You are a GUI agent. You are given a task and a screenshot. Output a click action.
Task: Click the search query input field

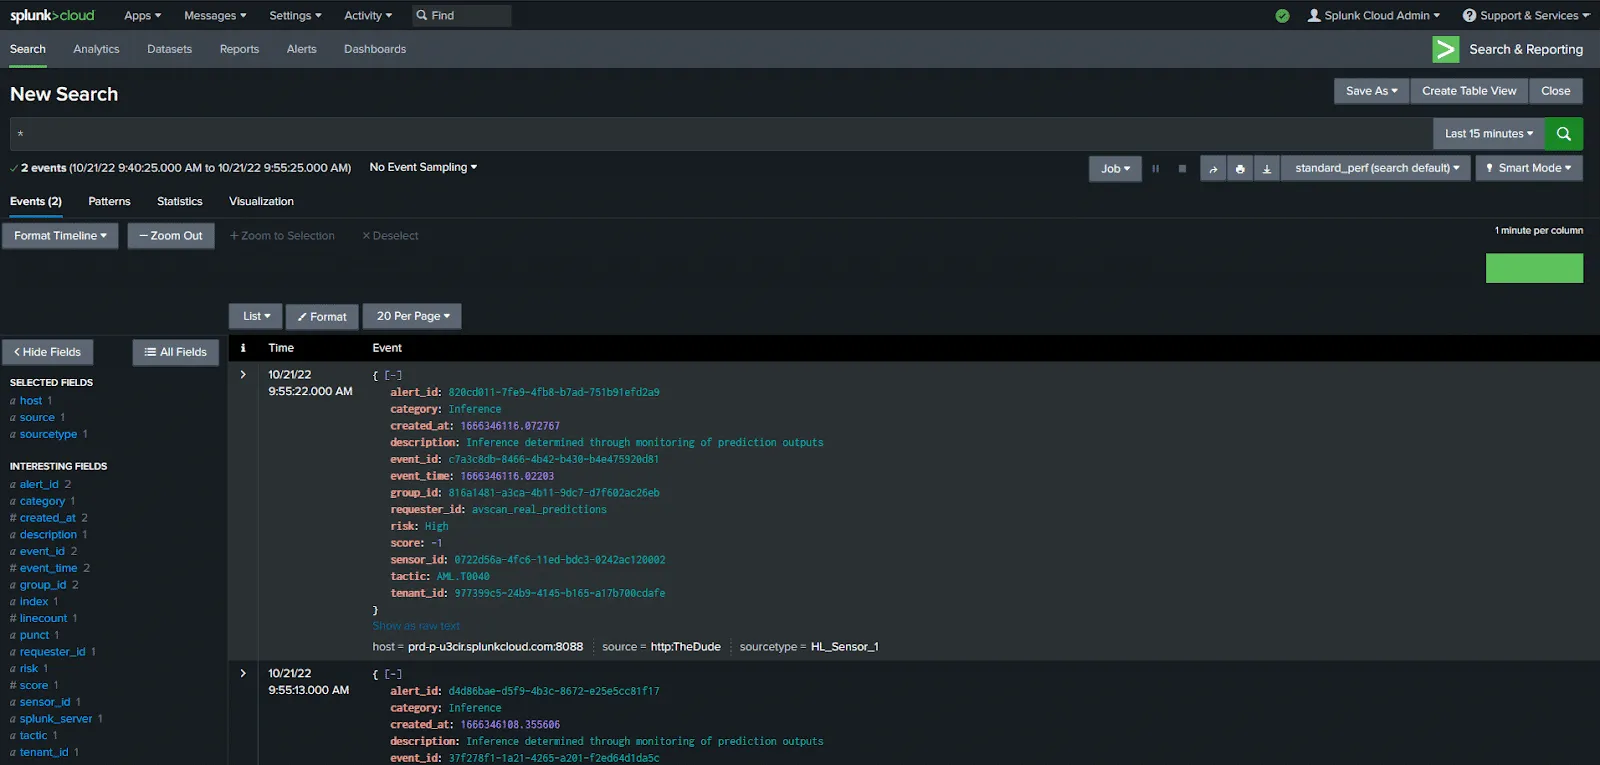tap(720, 134)
